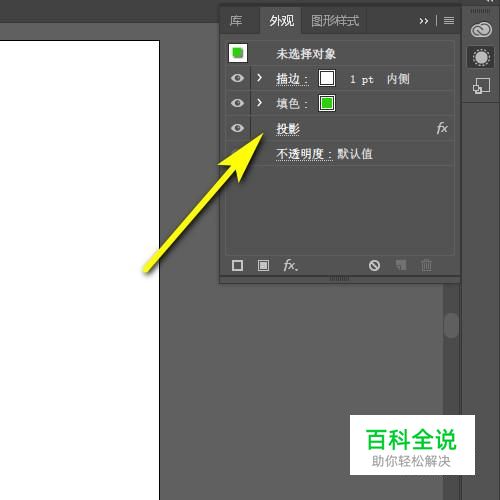Hide the 描边 (Stroke) attribute via eye

click(x=237, y=78)
